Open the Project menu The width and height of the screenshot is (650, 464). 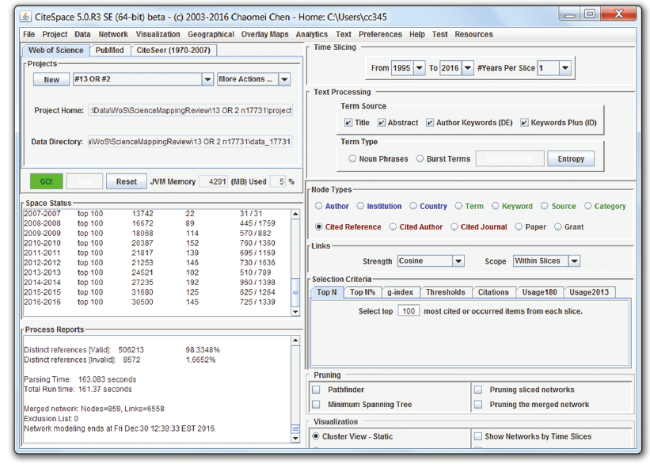tap(55, 34)
